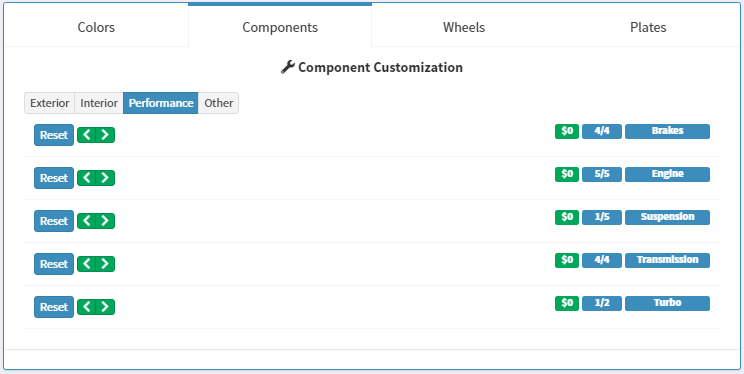Viewport: 744px width, 374px height.
Task: Switch to the Colors tab
Action: coord(96,27)
